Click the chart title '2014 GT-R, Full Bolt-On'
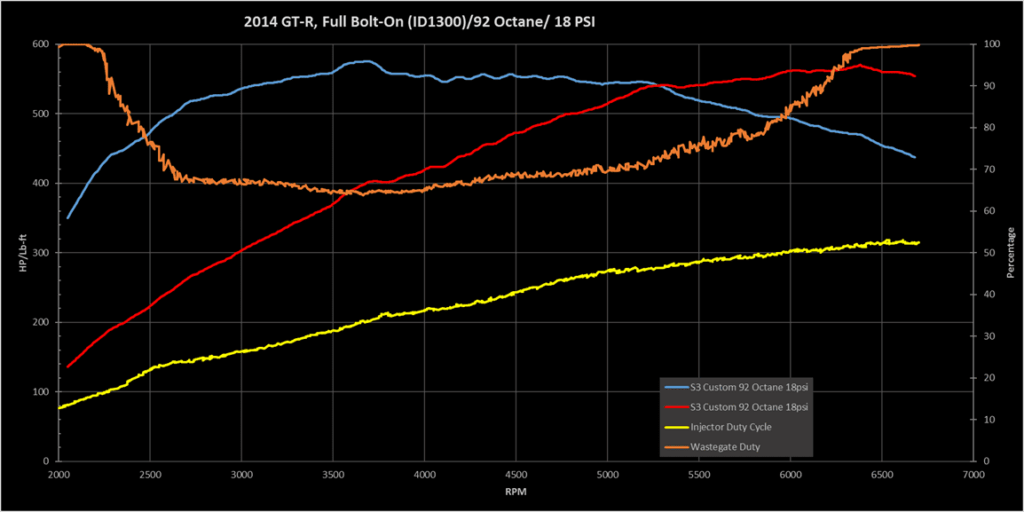The image size is (1024, 512). (417, 23)
